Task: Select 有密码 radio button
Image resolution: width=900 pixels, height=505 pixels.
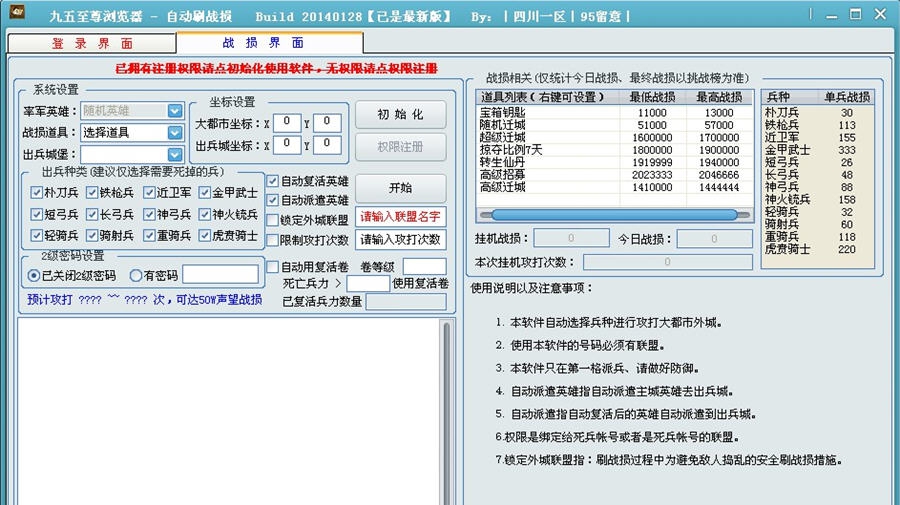Action: click(x=136, y=276)
